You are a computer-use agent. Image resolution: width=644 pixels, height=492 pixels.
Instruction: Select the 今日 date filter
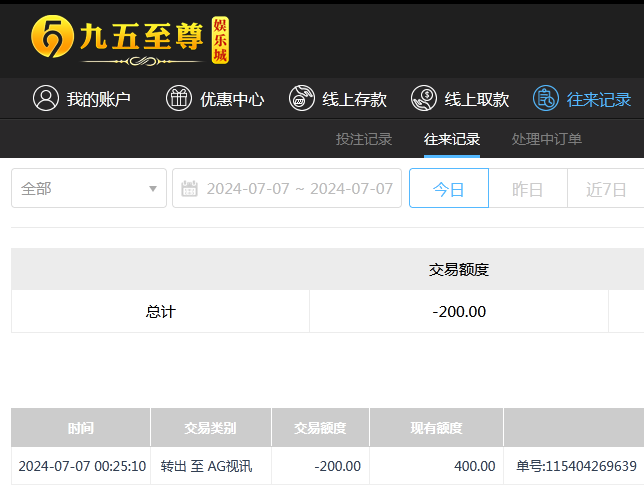(448, 188)
